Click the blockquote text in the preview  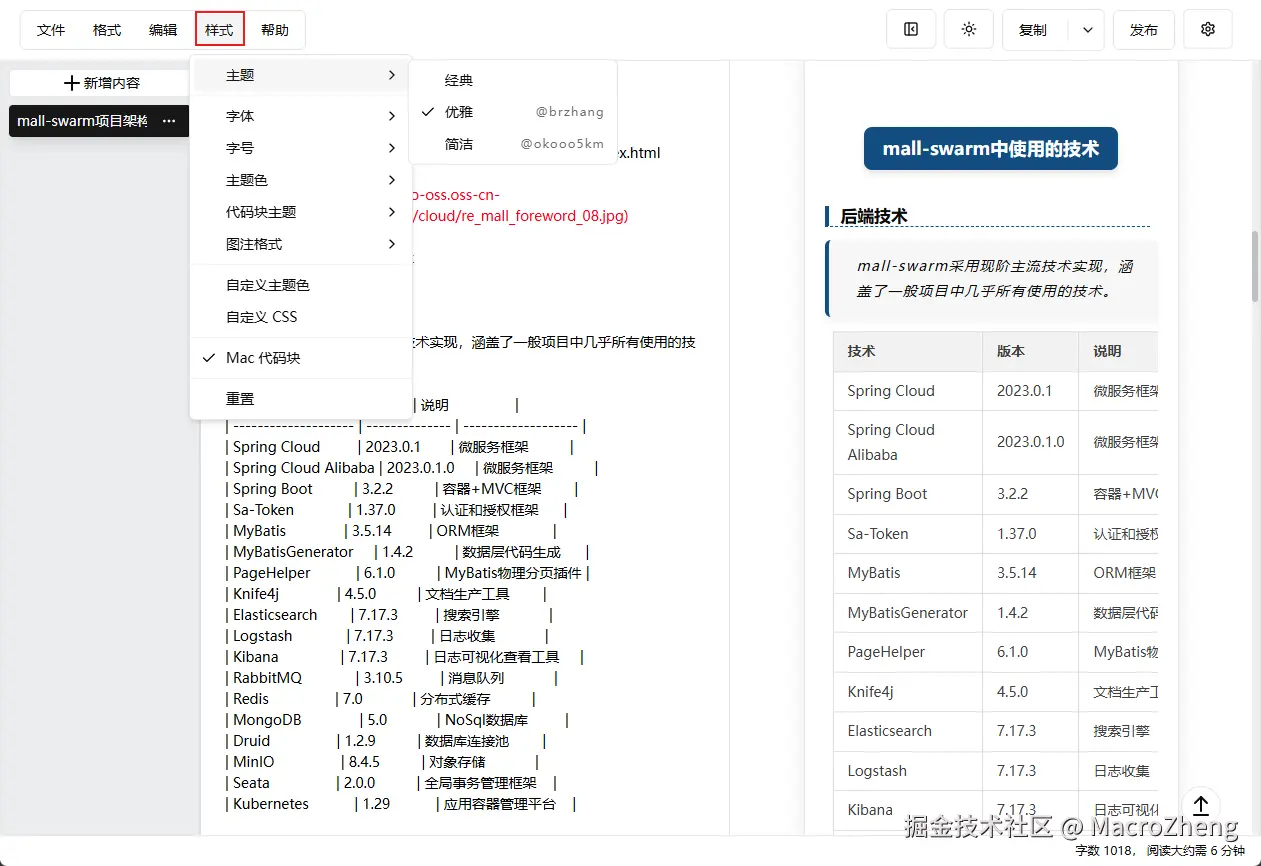[x=995, y=279]
